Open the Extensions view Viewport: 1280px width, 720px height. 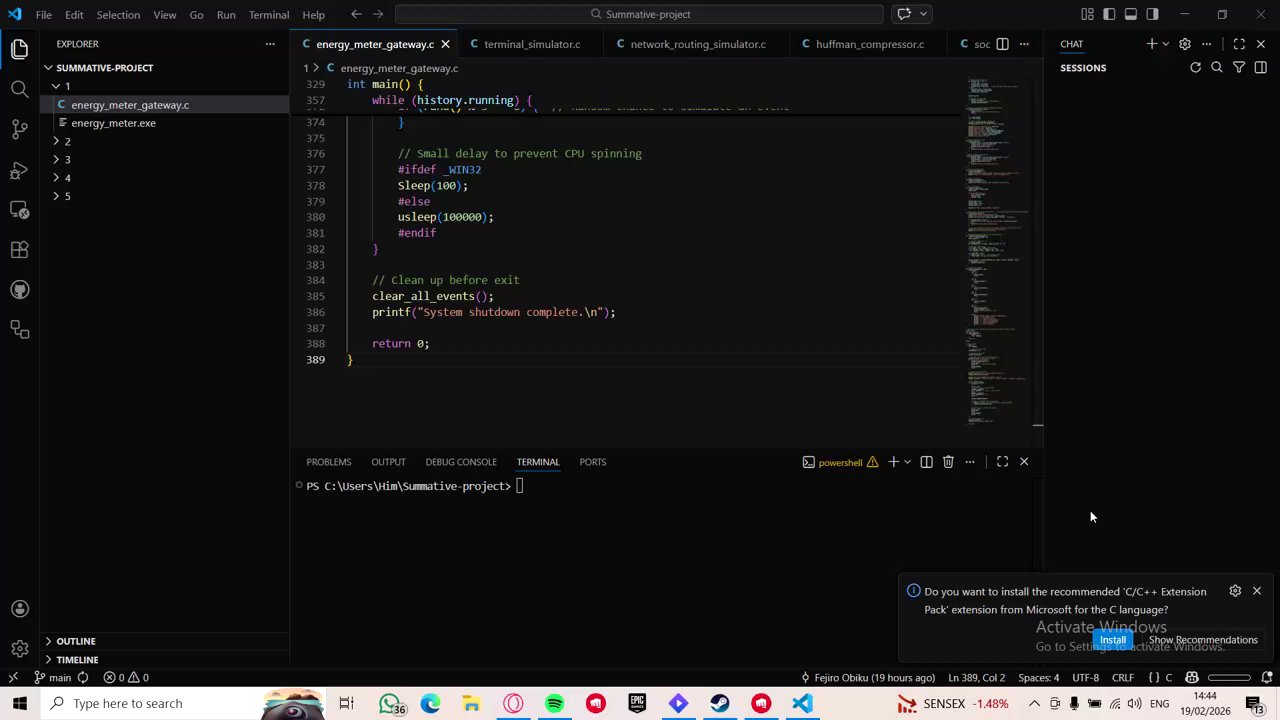19,250
